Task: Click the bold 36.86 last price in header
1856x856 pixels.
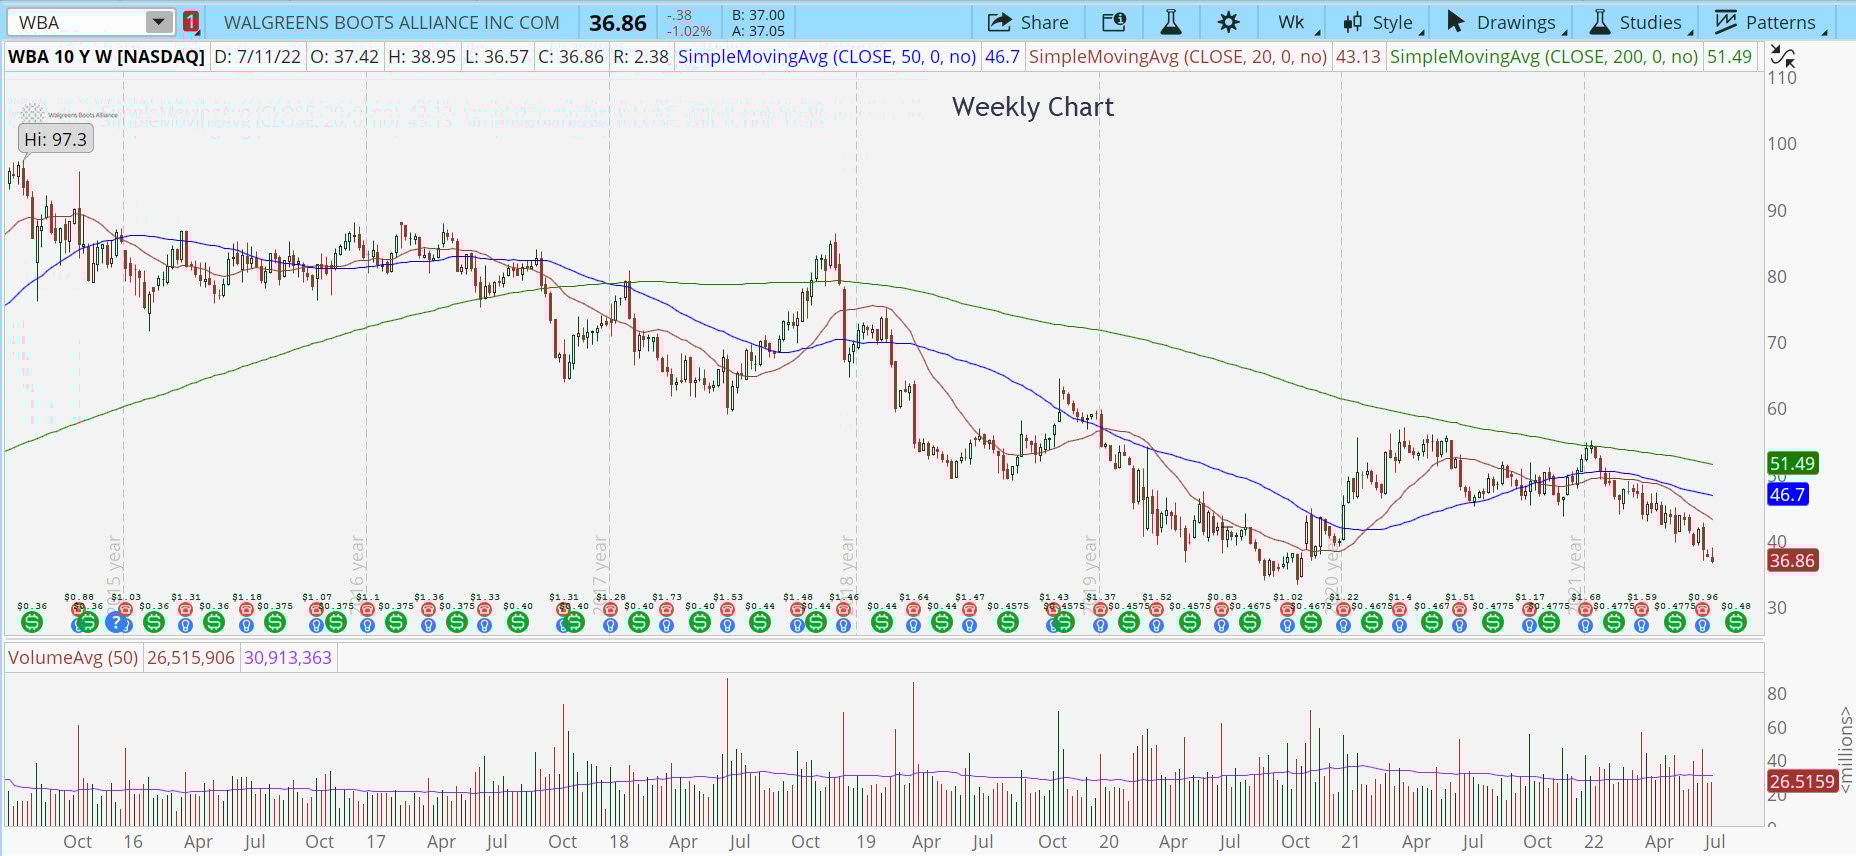Action: coord(618,22)
